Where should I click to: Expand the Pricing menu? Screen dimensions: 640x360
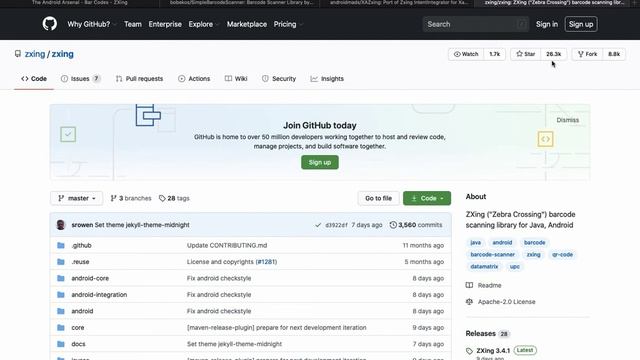288,24
